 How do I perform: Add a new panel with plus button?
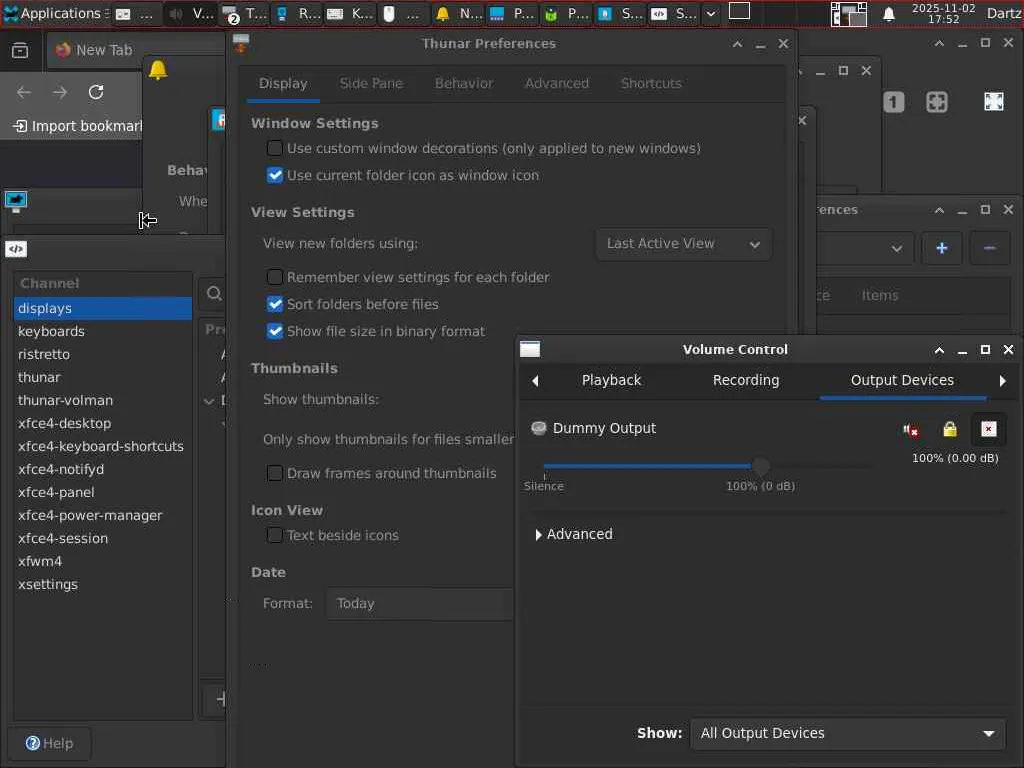pos(941,248)
